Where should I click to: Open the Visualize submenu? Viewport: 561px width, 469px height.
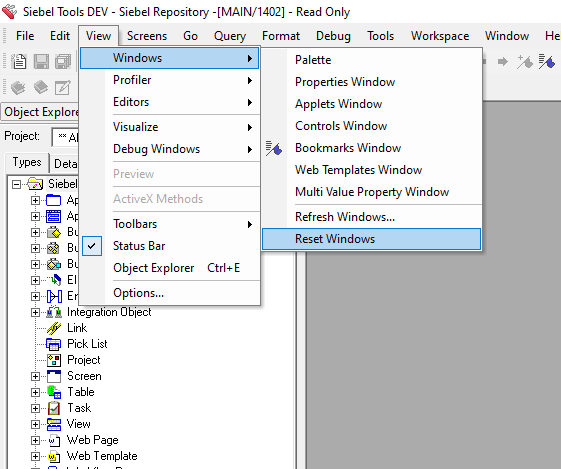point(170,127)
